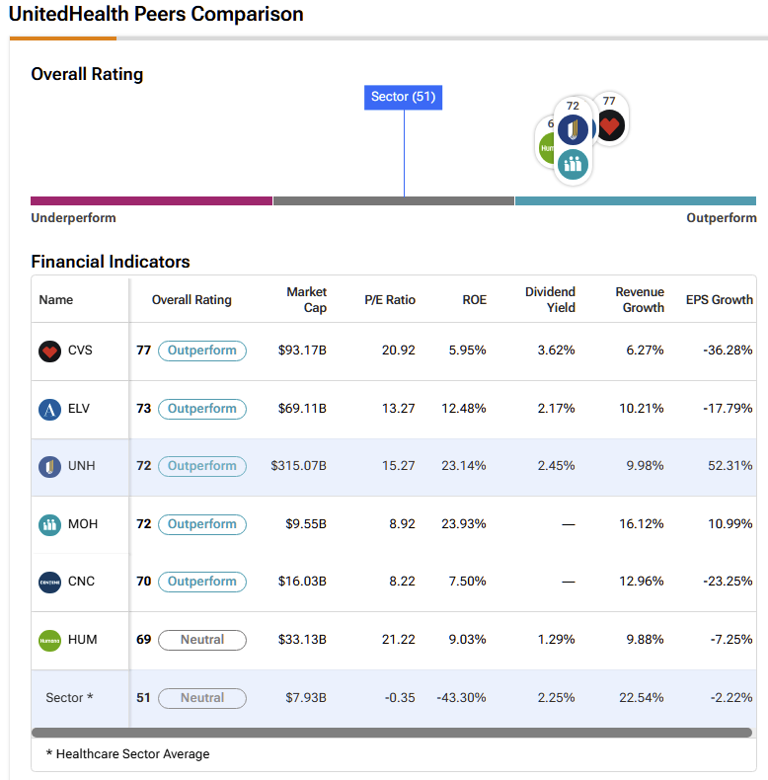
Task: Click the ELV logo icon in the table
Action: (x=49, y=409)
